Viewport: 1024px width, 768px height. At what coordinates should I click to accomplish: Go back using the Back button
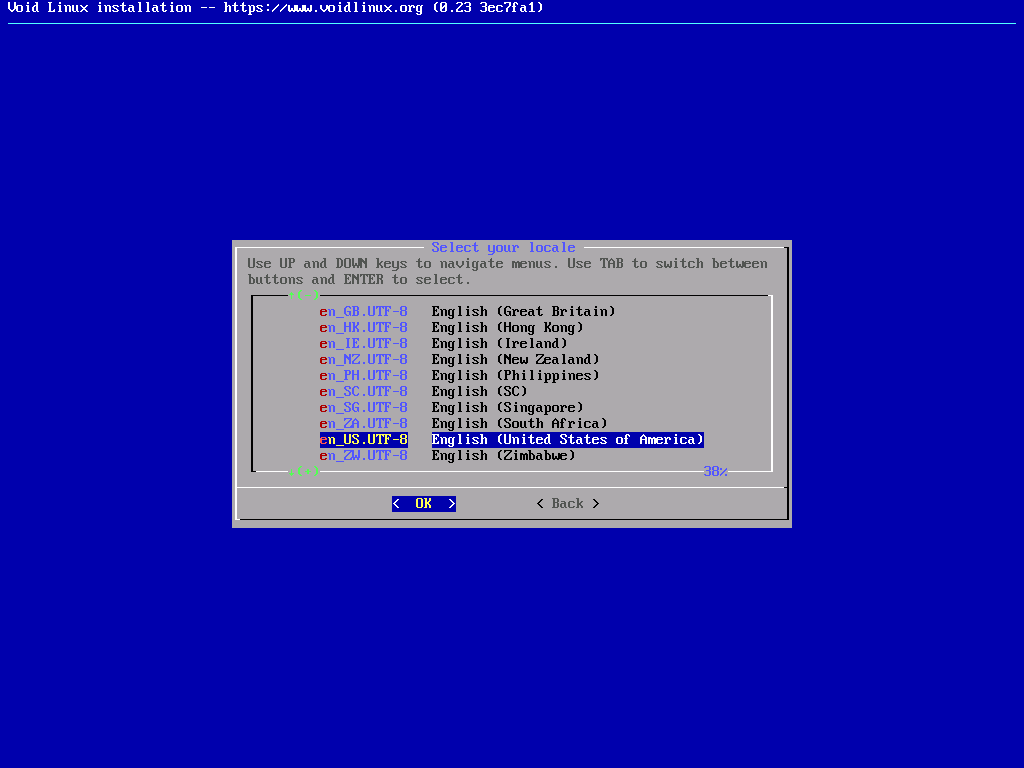[567, 504]
